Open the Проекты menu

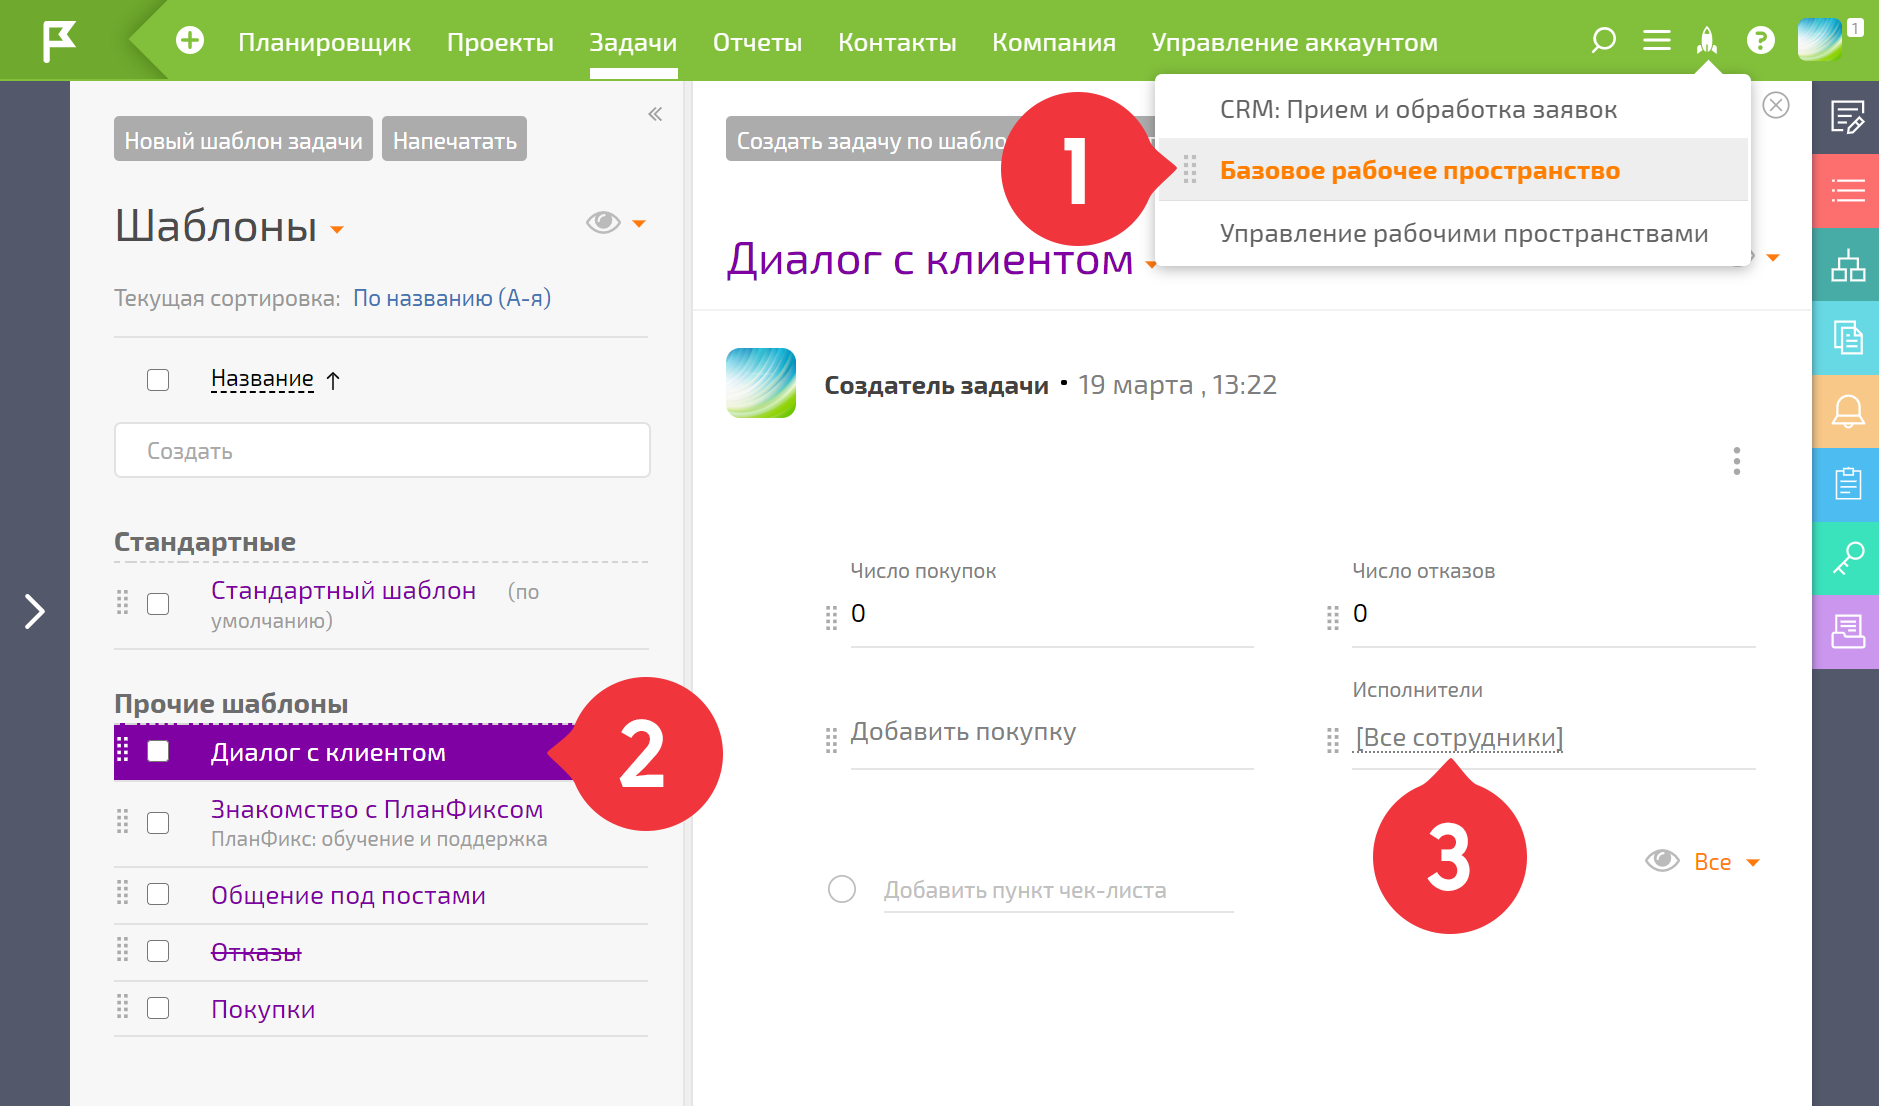tap(500, 42)
